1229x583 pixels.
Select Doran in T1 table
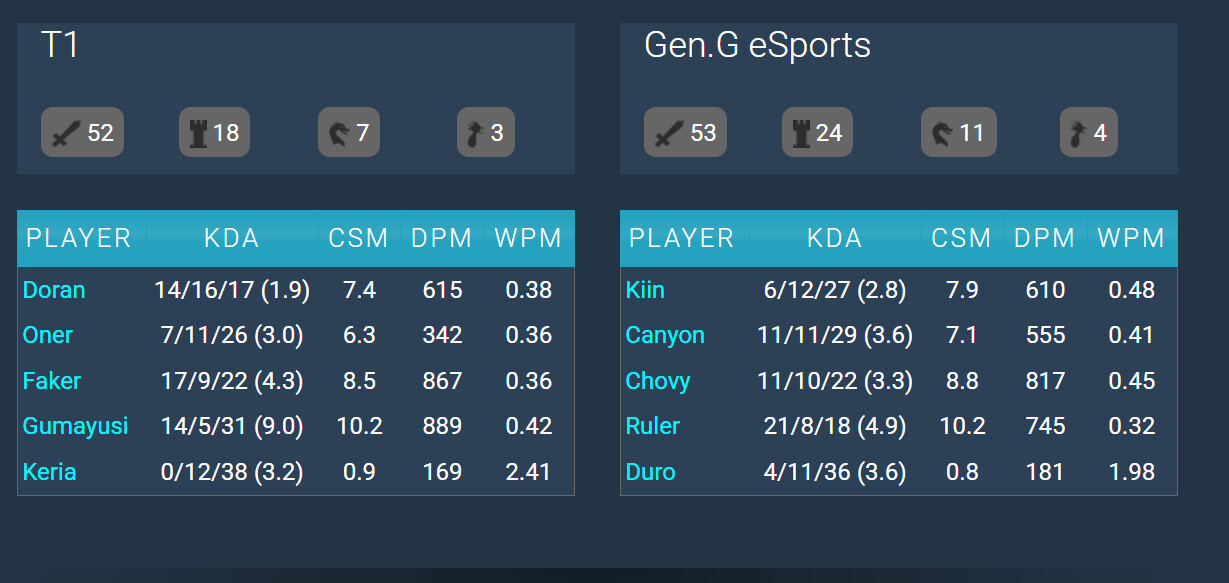54,290
